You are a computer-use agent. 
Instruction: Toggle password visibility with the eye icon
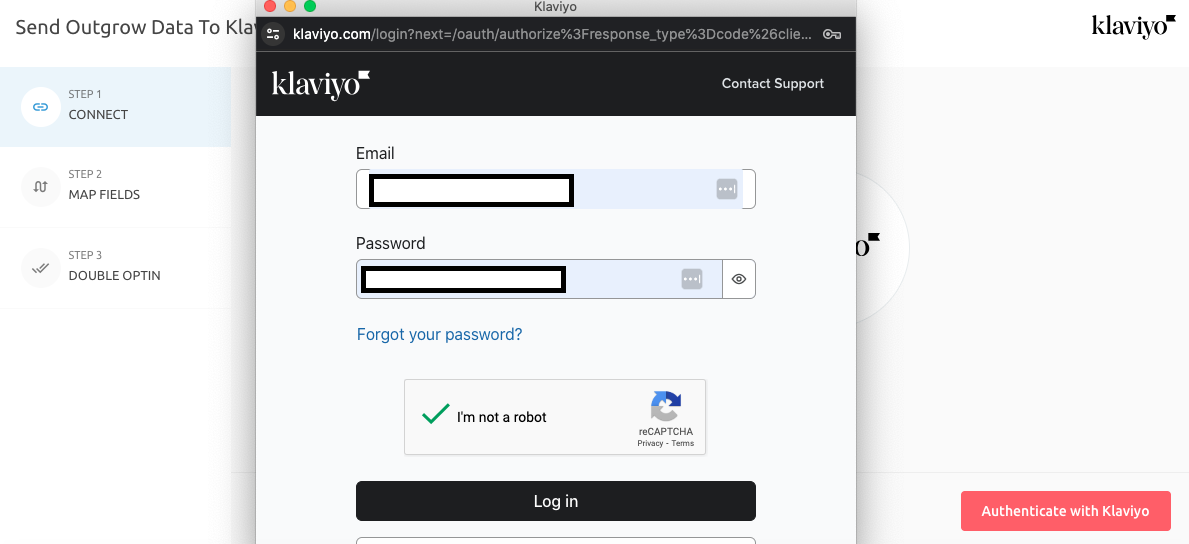(739, 279)
